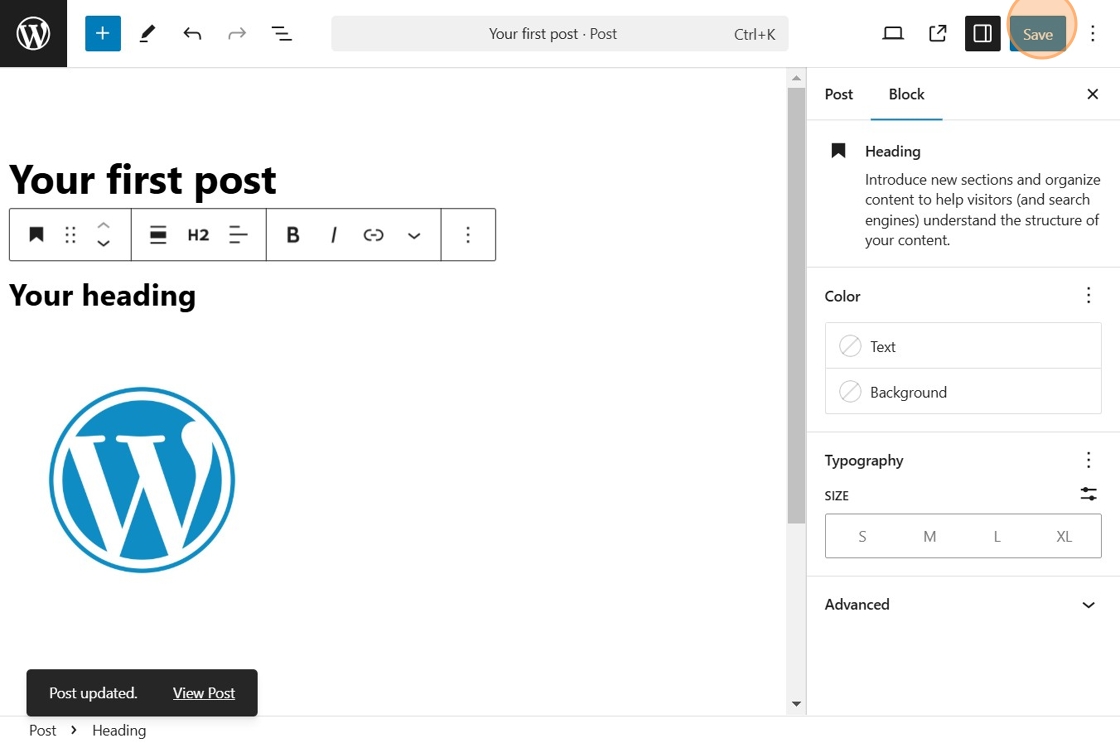Toggle italic formatting
This screenshot has width=1120, height=743.
[333, 234]
